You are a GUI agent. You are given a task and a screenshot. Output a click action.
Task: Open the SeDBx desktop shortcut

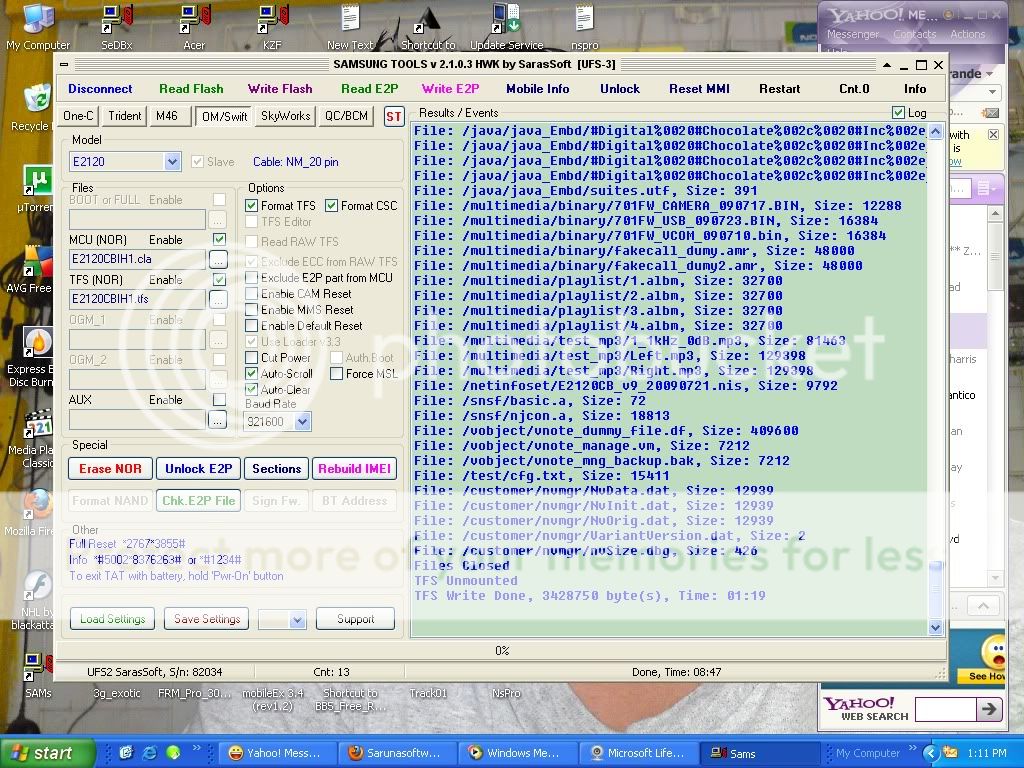pyautogui.click(x=117, y=26)
